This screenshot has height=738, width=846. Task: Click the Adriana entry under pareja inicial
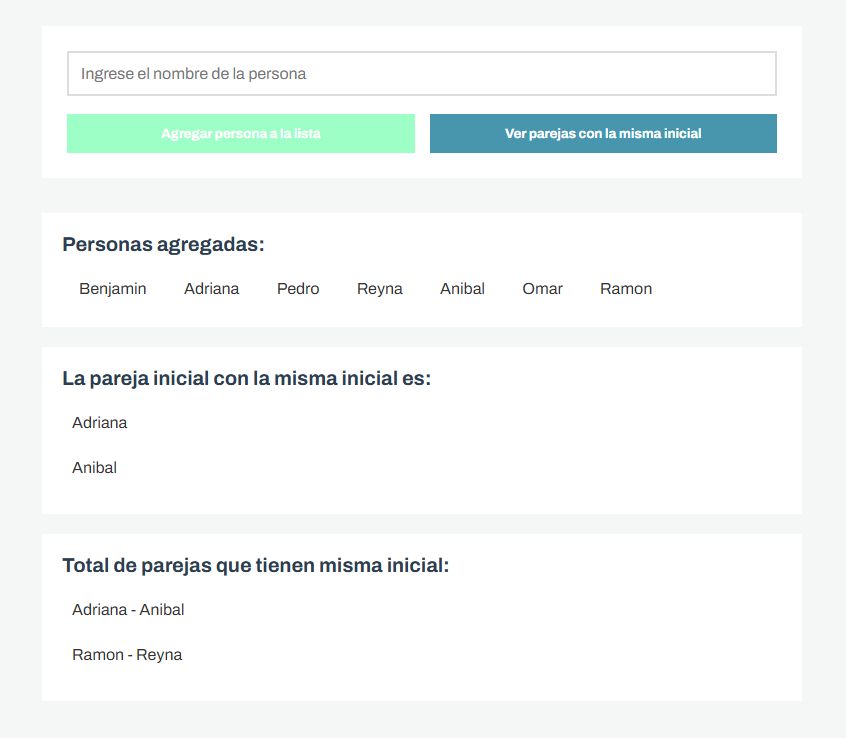coord(99,422)
